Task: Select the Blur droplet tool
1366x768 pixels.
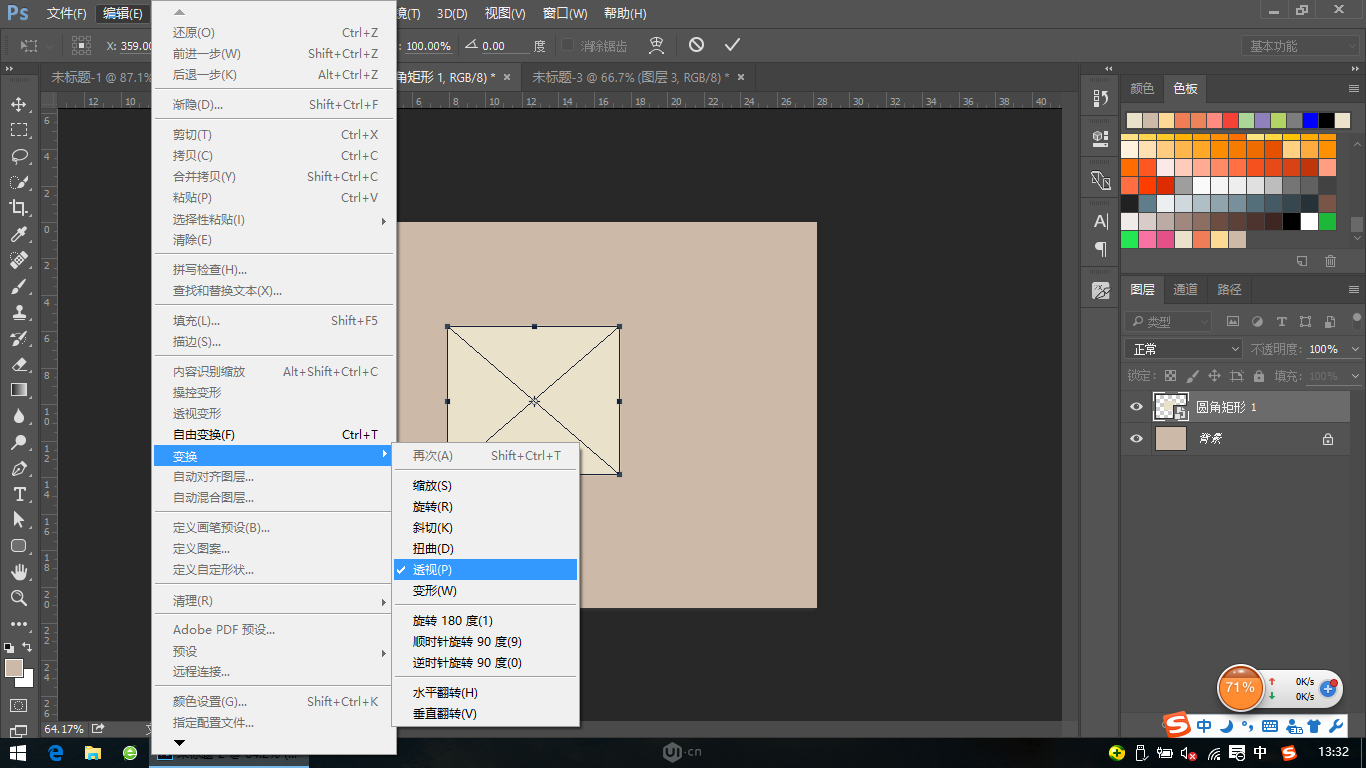Action: [x=19, y=416]
